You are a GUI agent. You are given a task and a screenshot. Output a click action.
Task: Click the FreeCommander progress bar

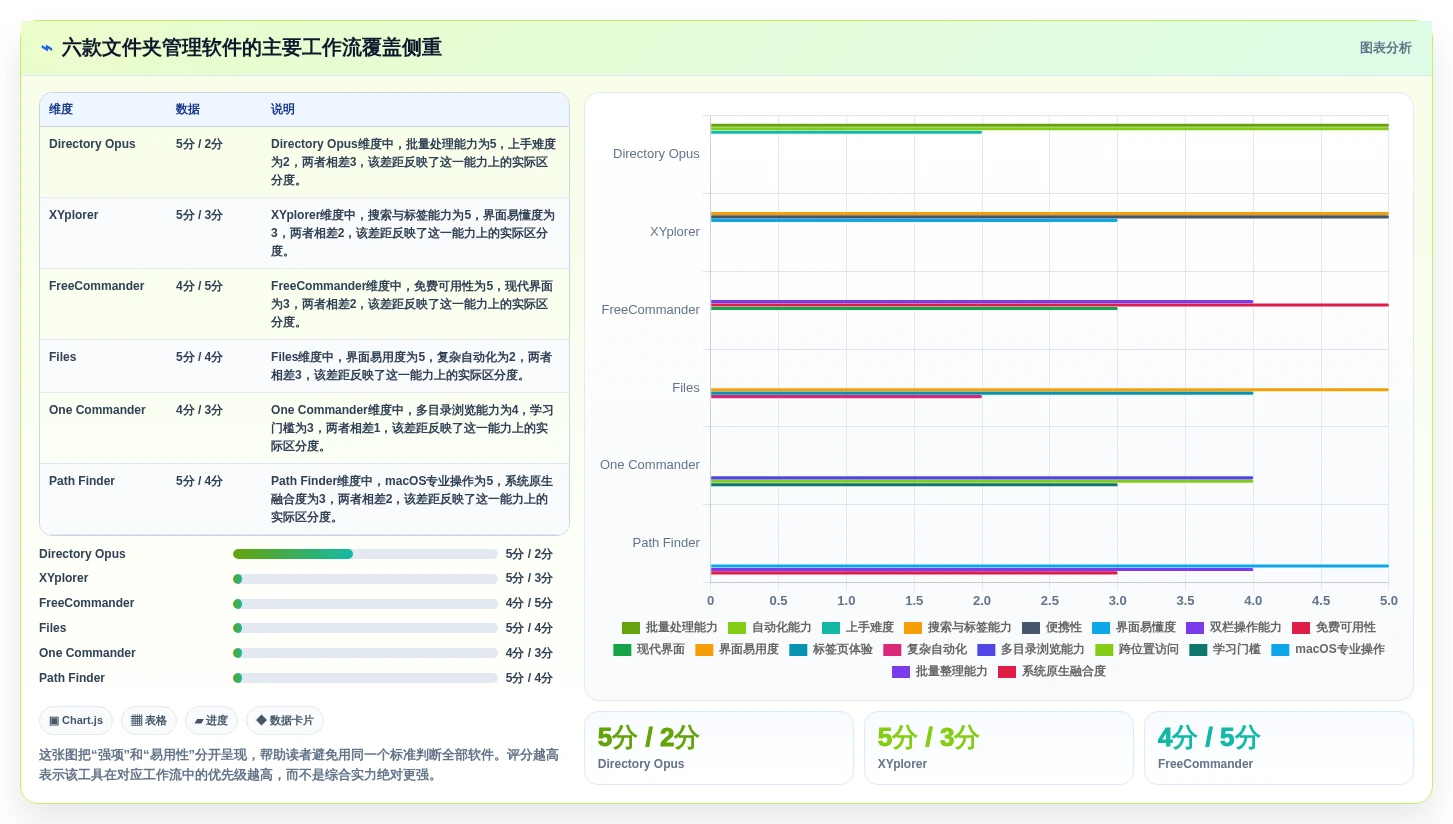click(x=365, y=604)
